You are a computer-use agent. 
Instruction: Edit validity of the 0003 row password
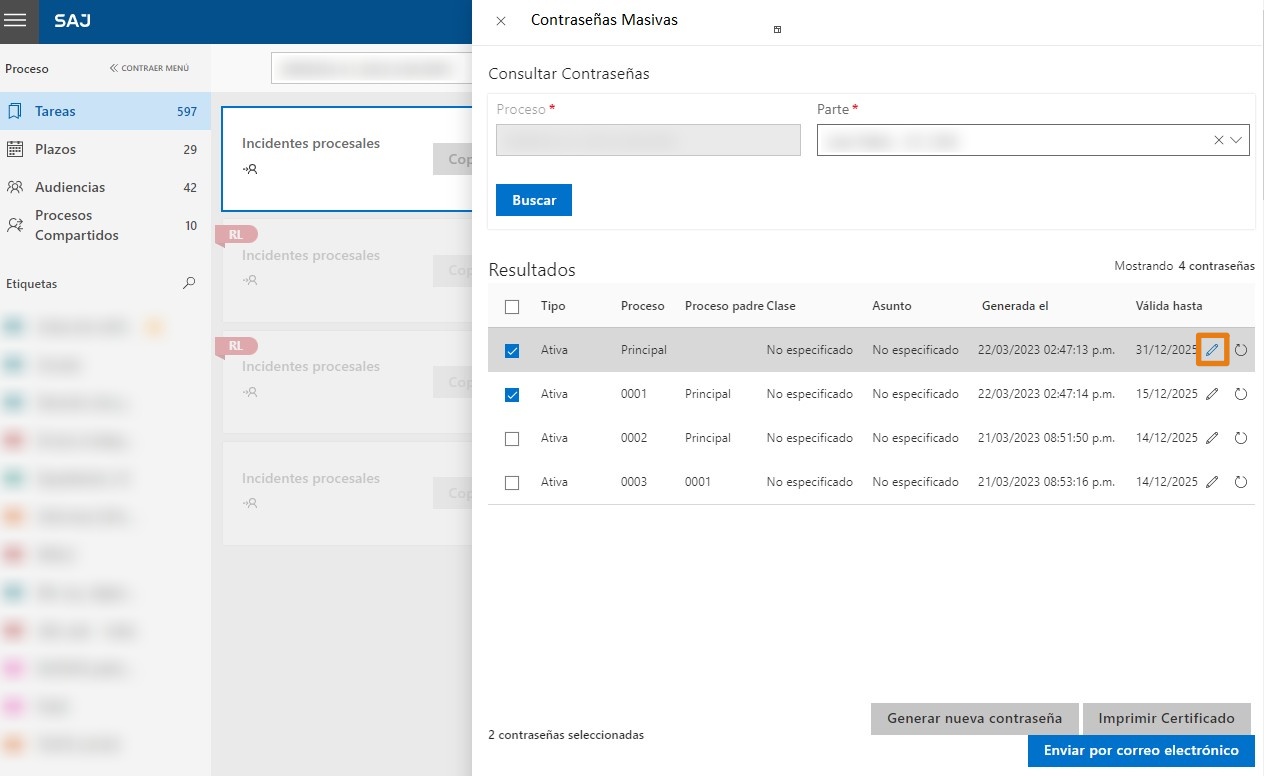pyautogui.click(x=1212, y=482)
